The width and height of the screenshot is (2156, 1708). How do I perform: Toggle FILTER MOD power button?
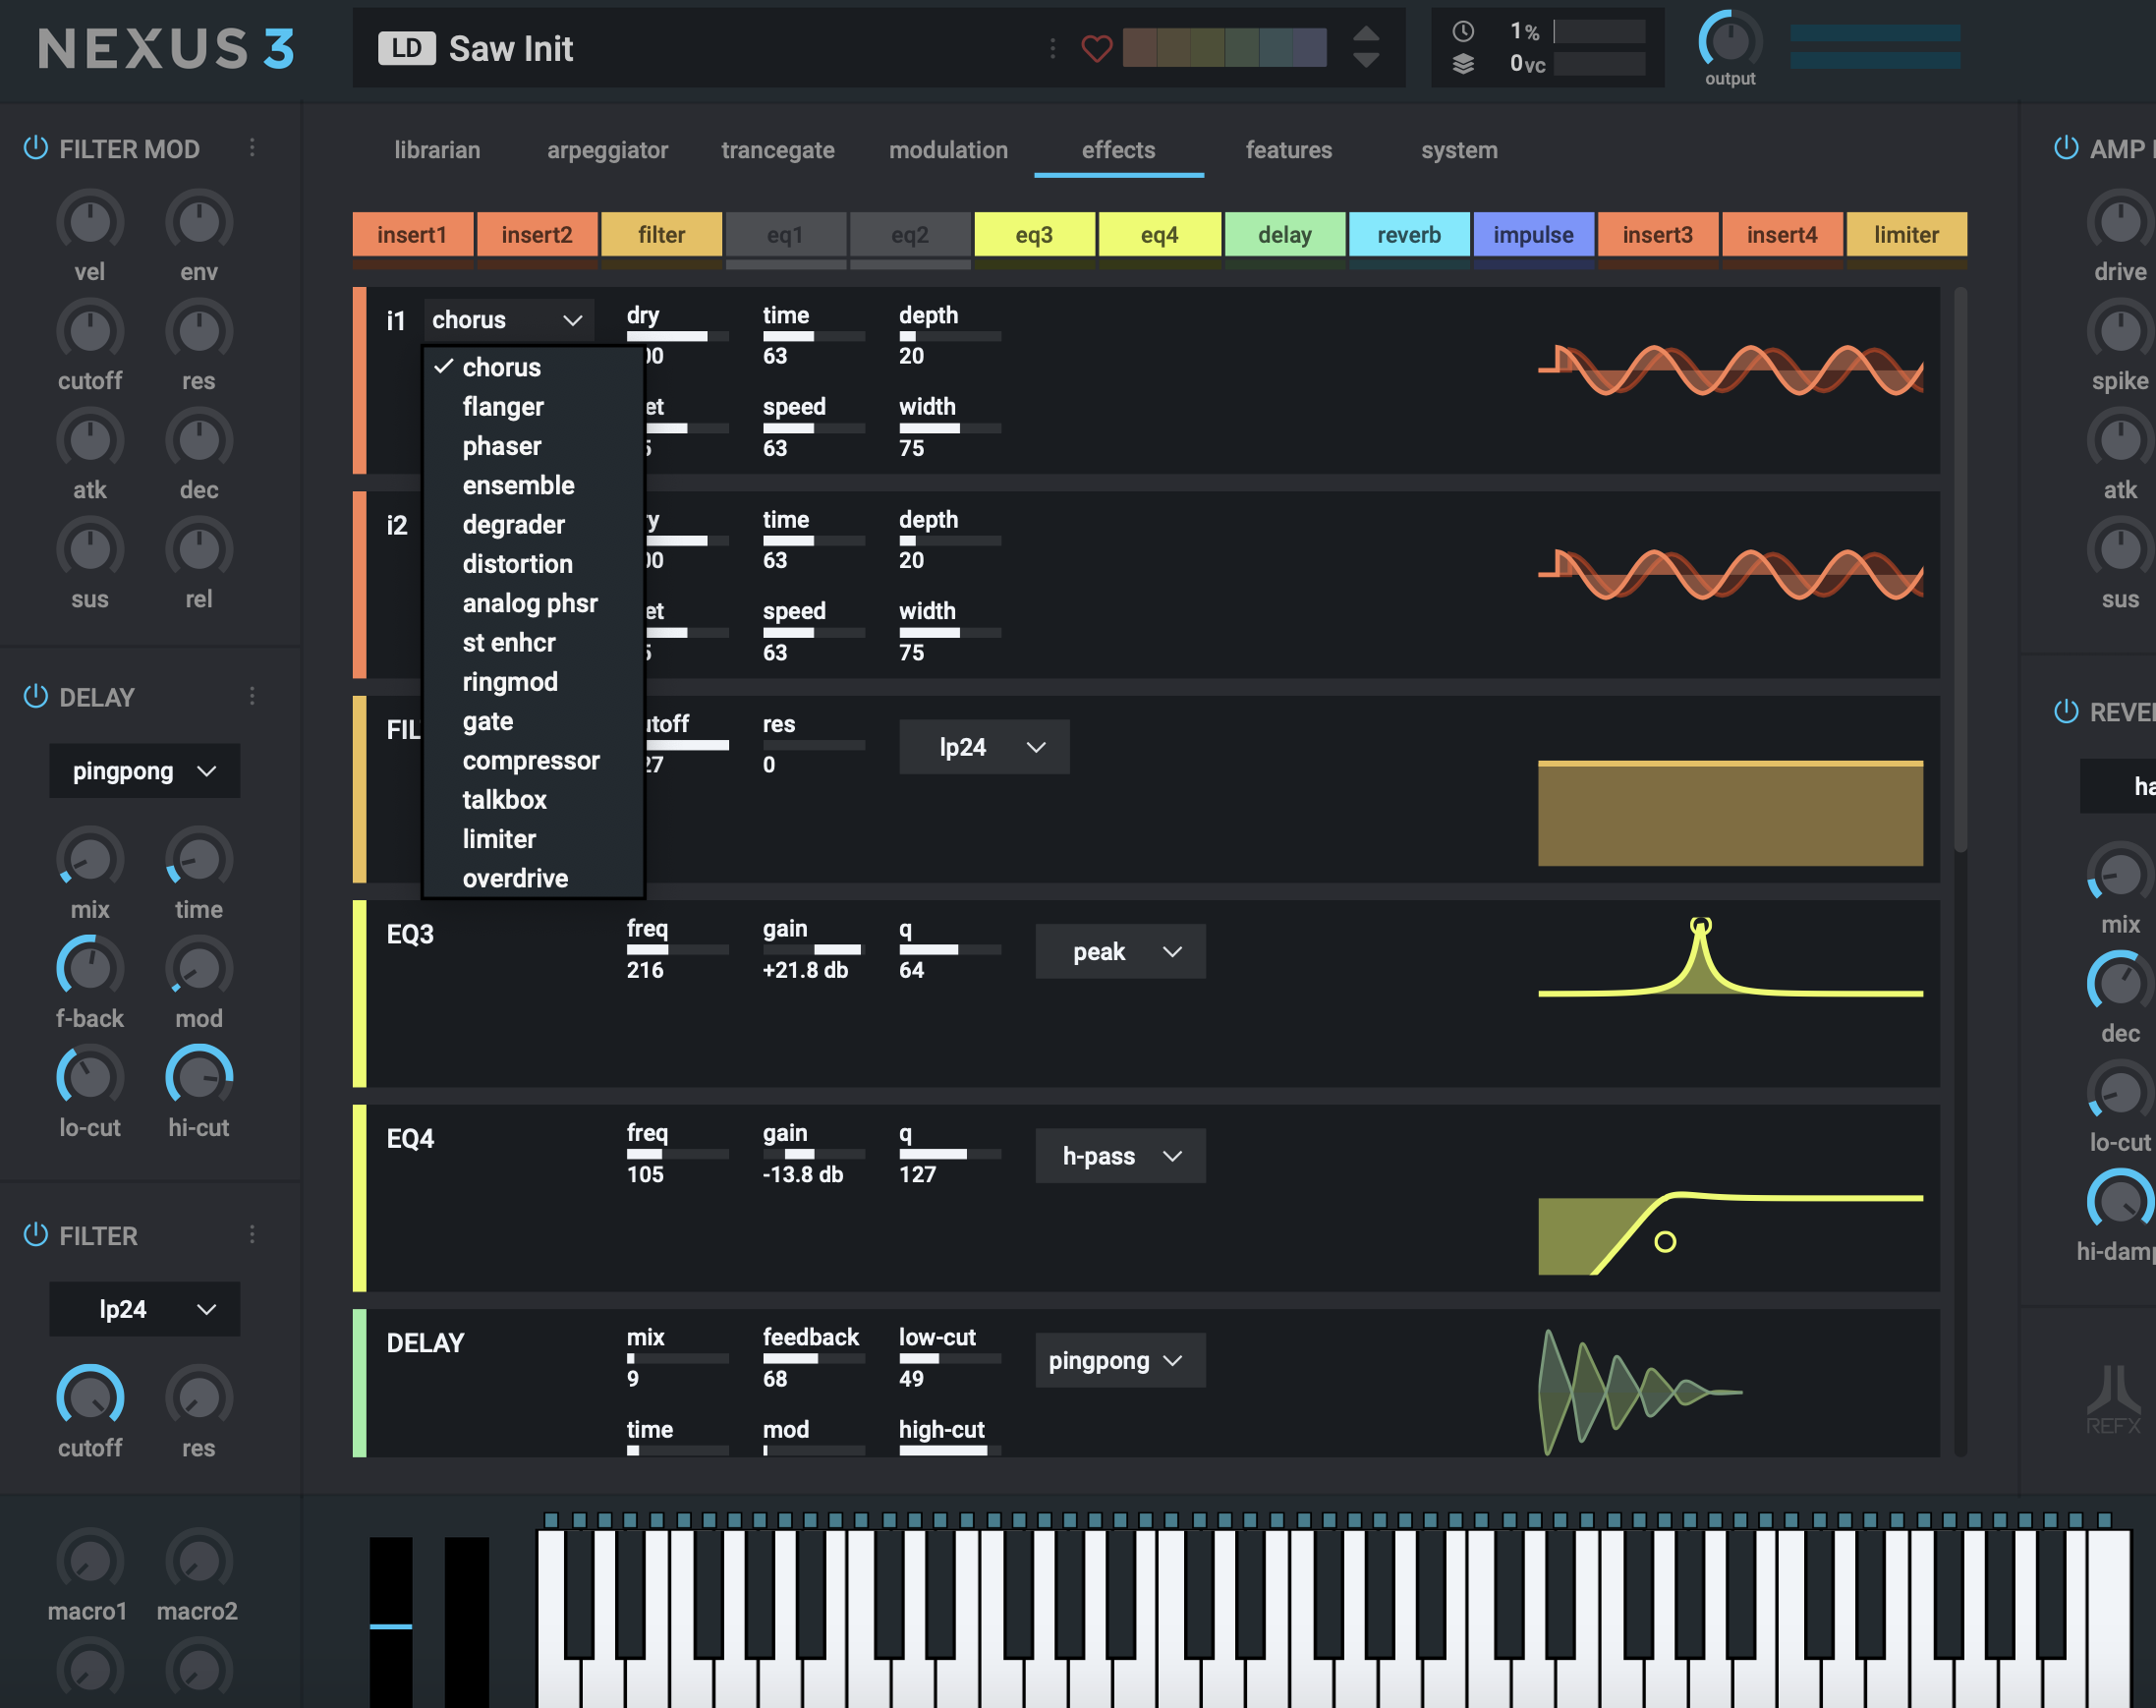(35, 148)
